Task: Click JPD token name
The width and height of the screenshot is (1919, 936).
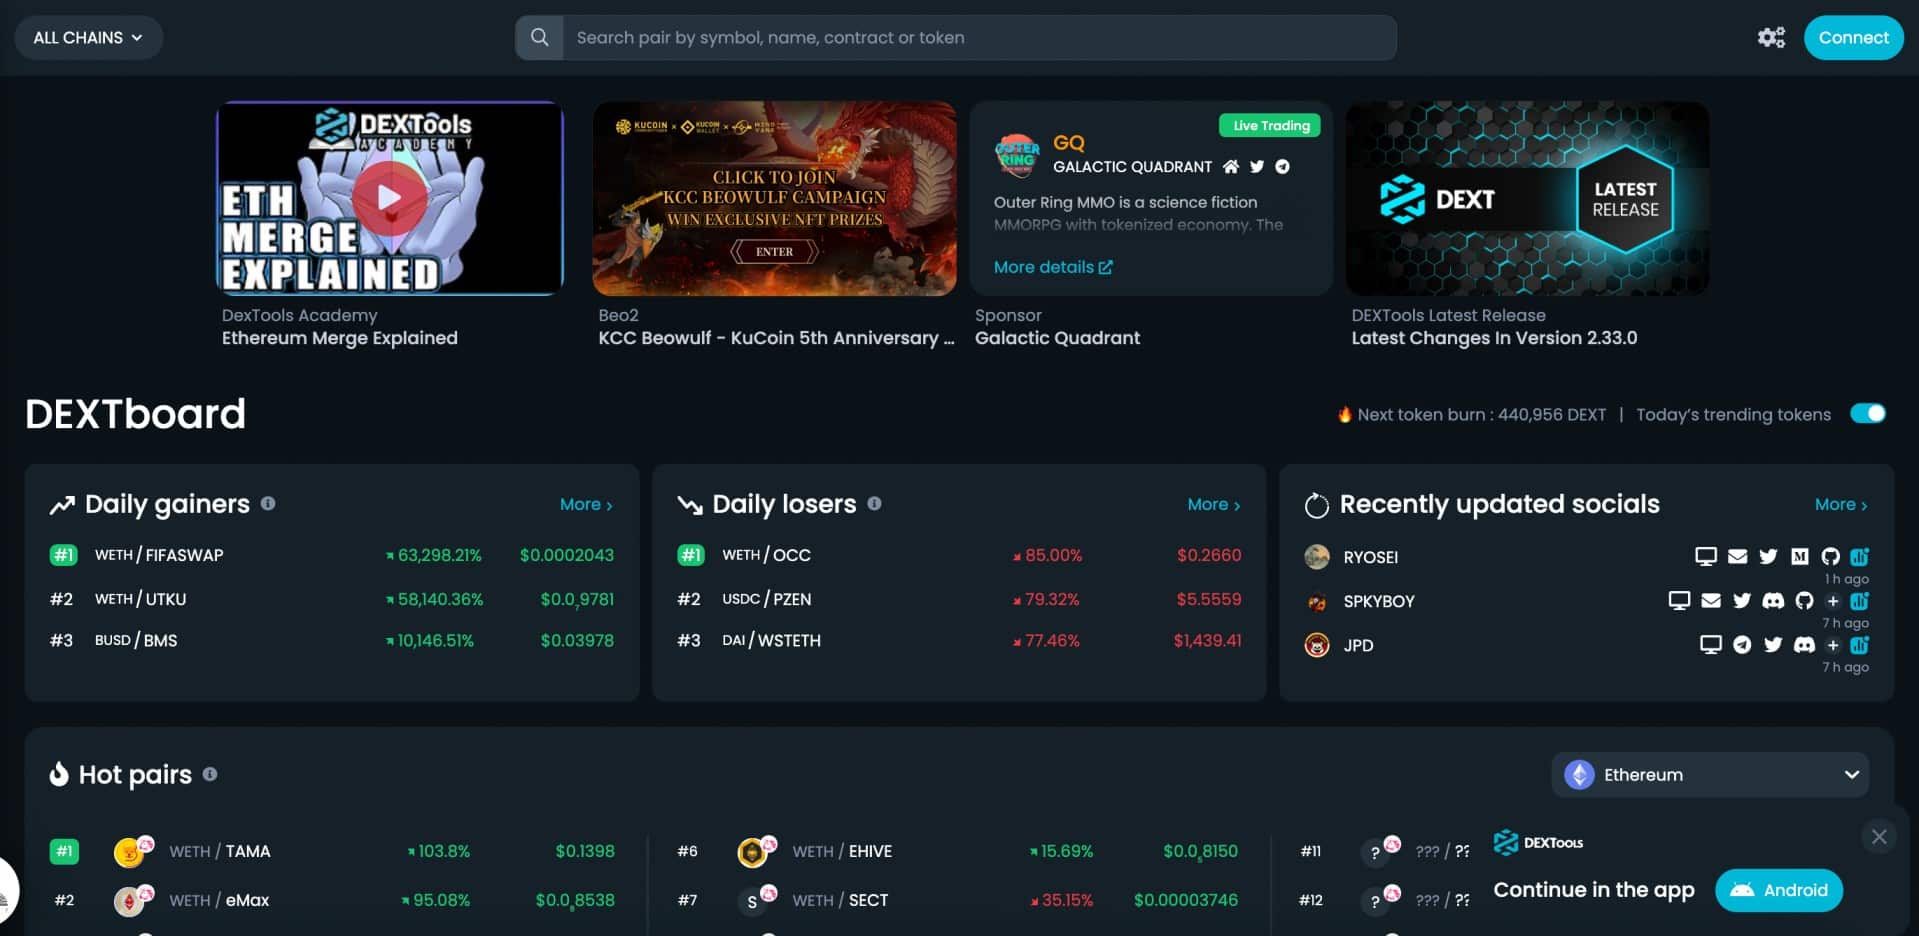Action: (x=1358, y=645)
